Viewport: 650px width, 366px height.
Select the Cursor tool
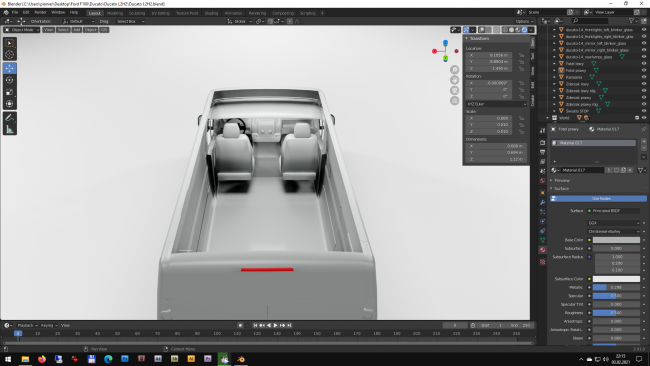10,54
